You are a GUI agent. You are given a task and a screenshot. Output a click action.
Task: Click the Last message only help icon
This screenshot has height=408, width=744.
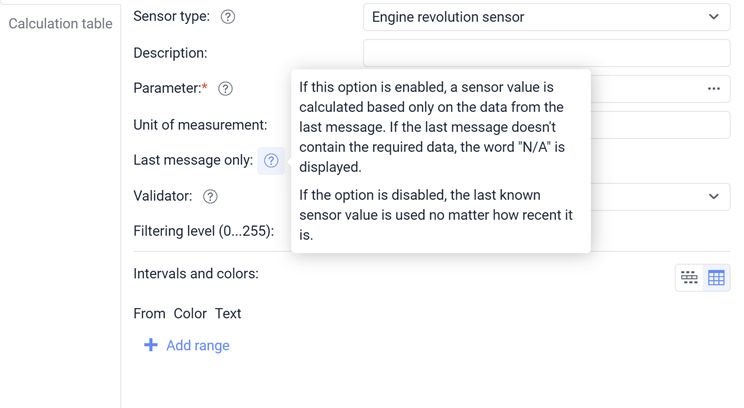tap(271, 161)
